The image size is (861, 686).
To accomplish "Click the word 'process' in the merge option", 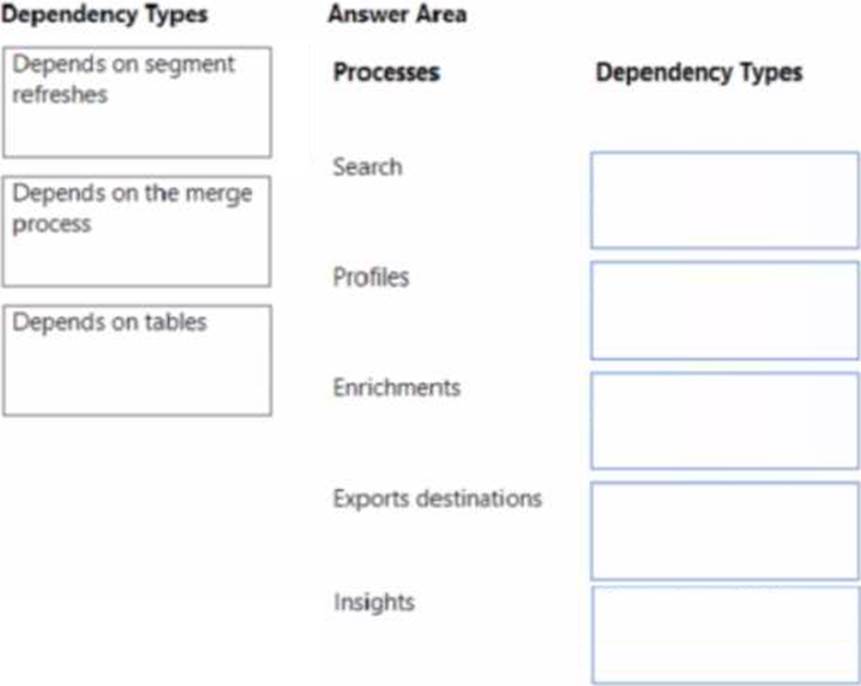I will tap(52, 225).
